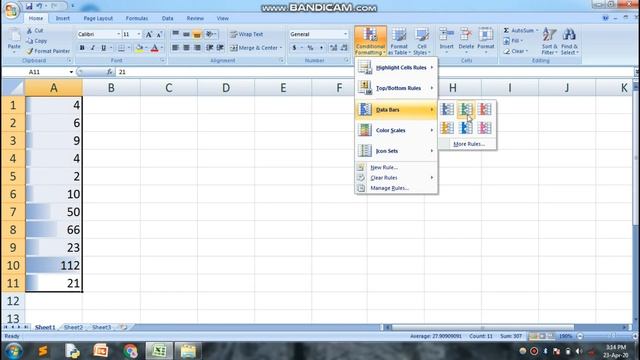This screenshot has height=360, width=640.
Task: Activate the Format Painter
Action: pos(48,51)
